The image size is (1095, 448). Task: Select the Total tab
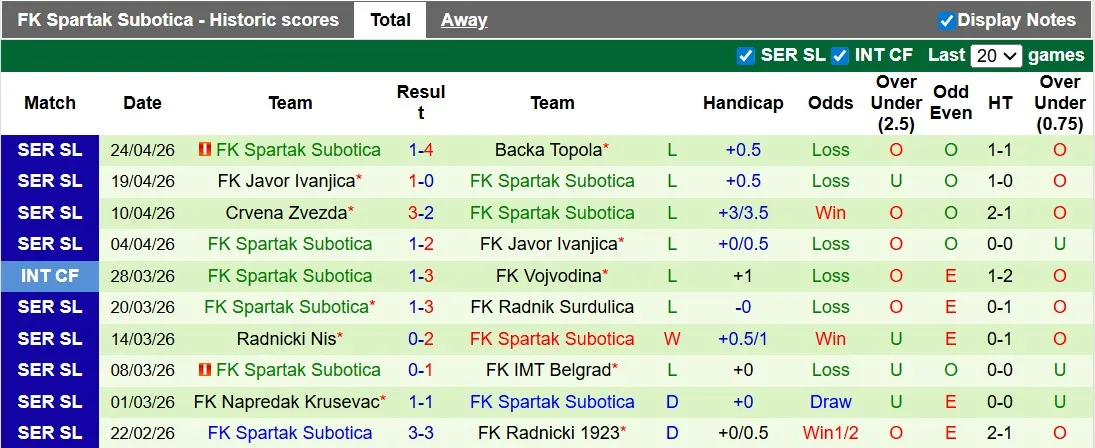[390, 20]
